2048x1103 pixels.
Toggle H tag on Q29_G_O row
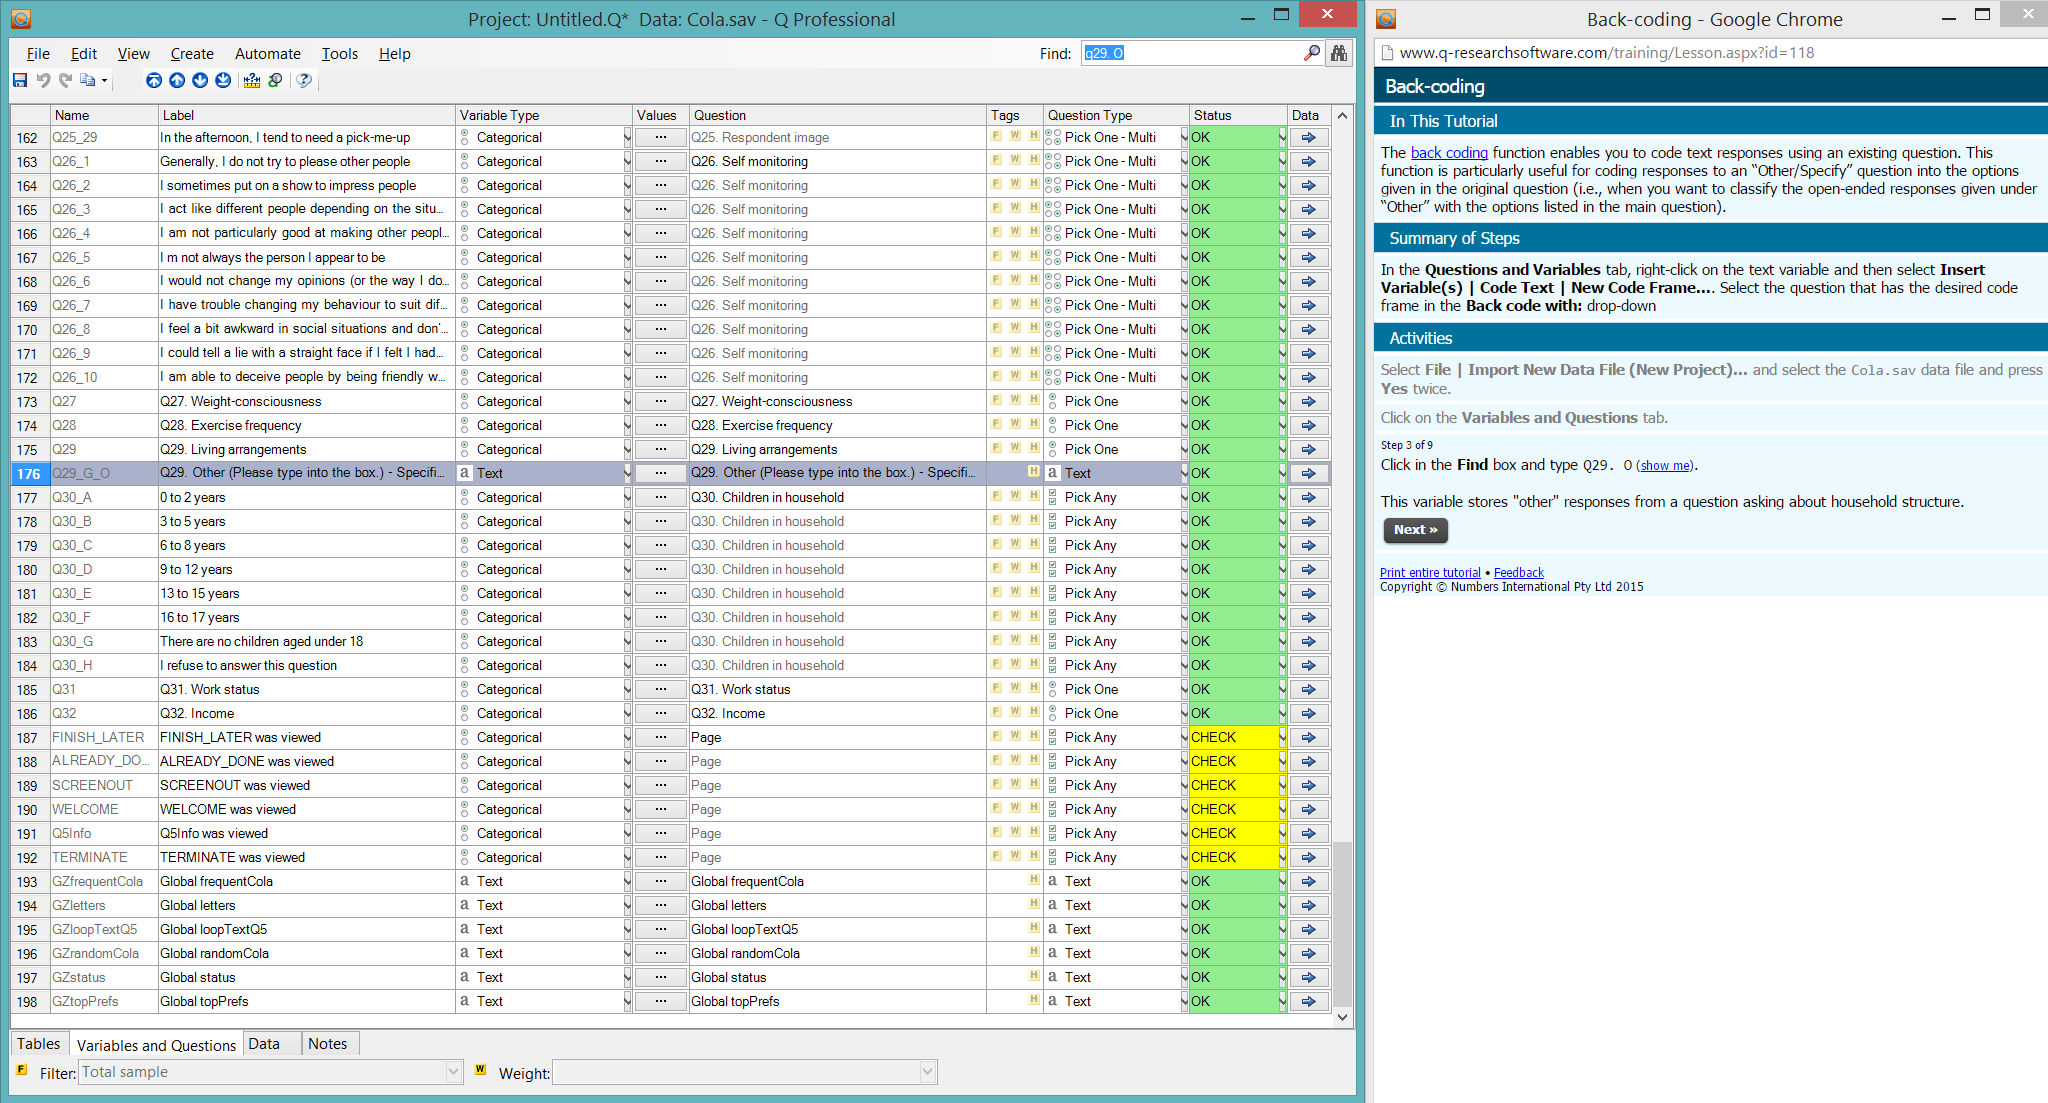point(1033,472)
